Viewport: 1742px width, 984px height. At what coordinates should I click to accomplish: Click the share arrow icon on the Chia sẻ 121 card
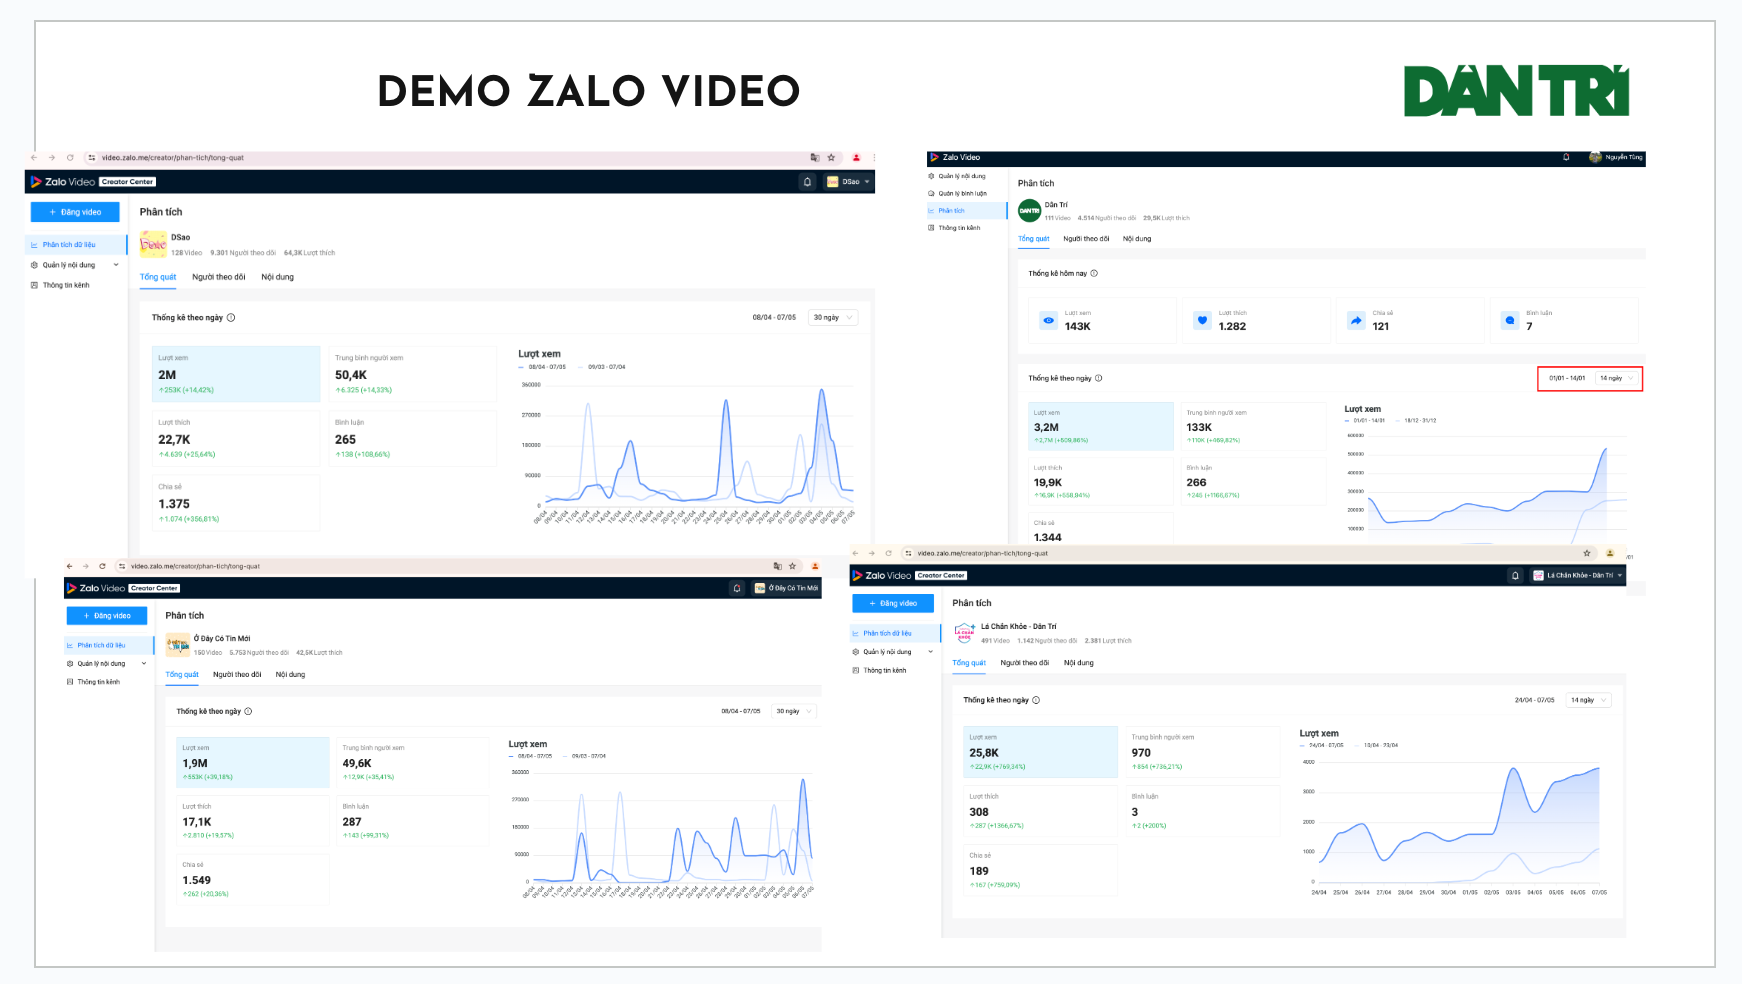click(x=1356, y=321)
